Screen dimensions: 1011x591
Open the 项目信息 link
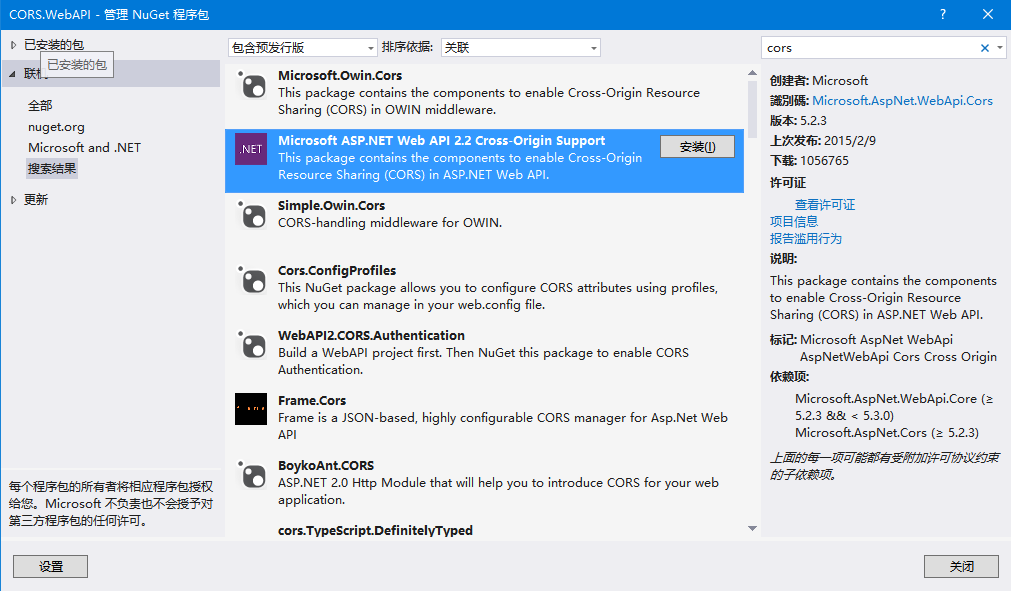pos(794,222)
